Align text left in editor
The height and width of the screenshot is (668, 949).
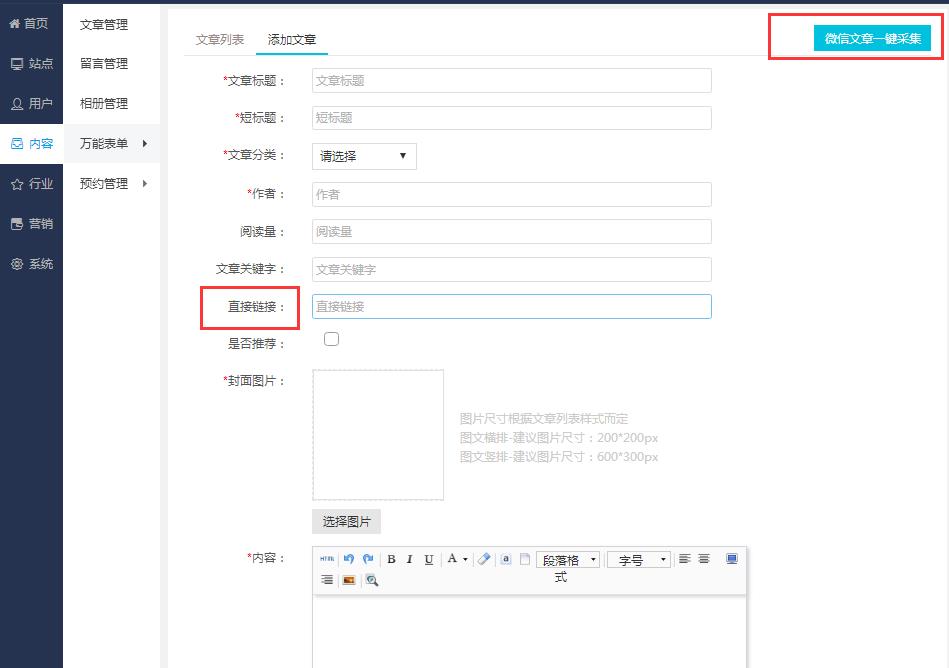685,558
